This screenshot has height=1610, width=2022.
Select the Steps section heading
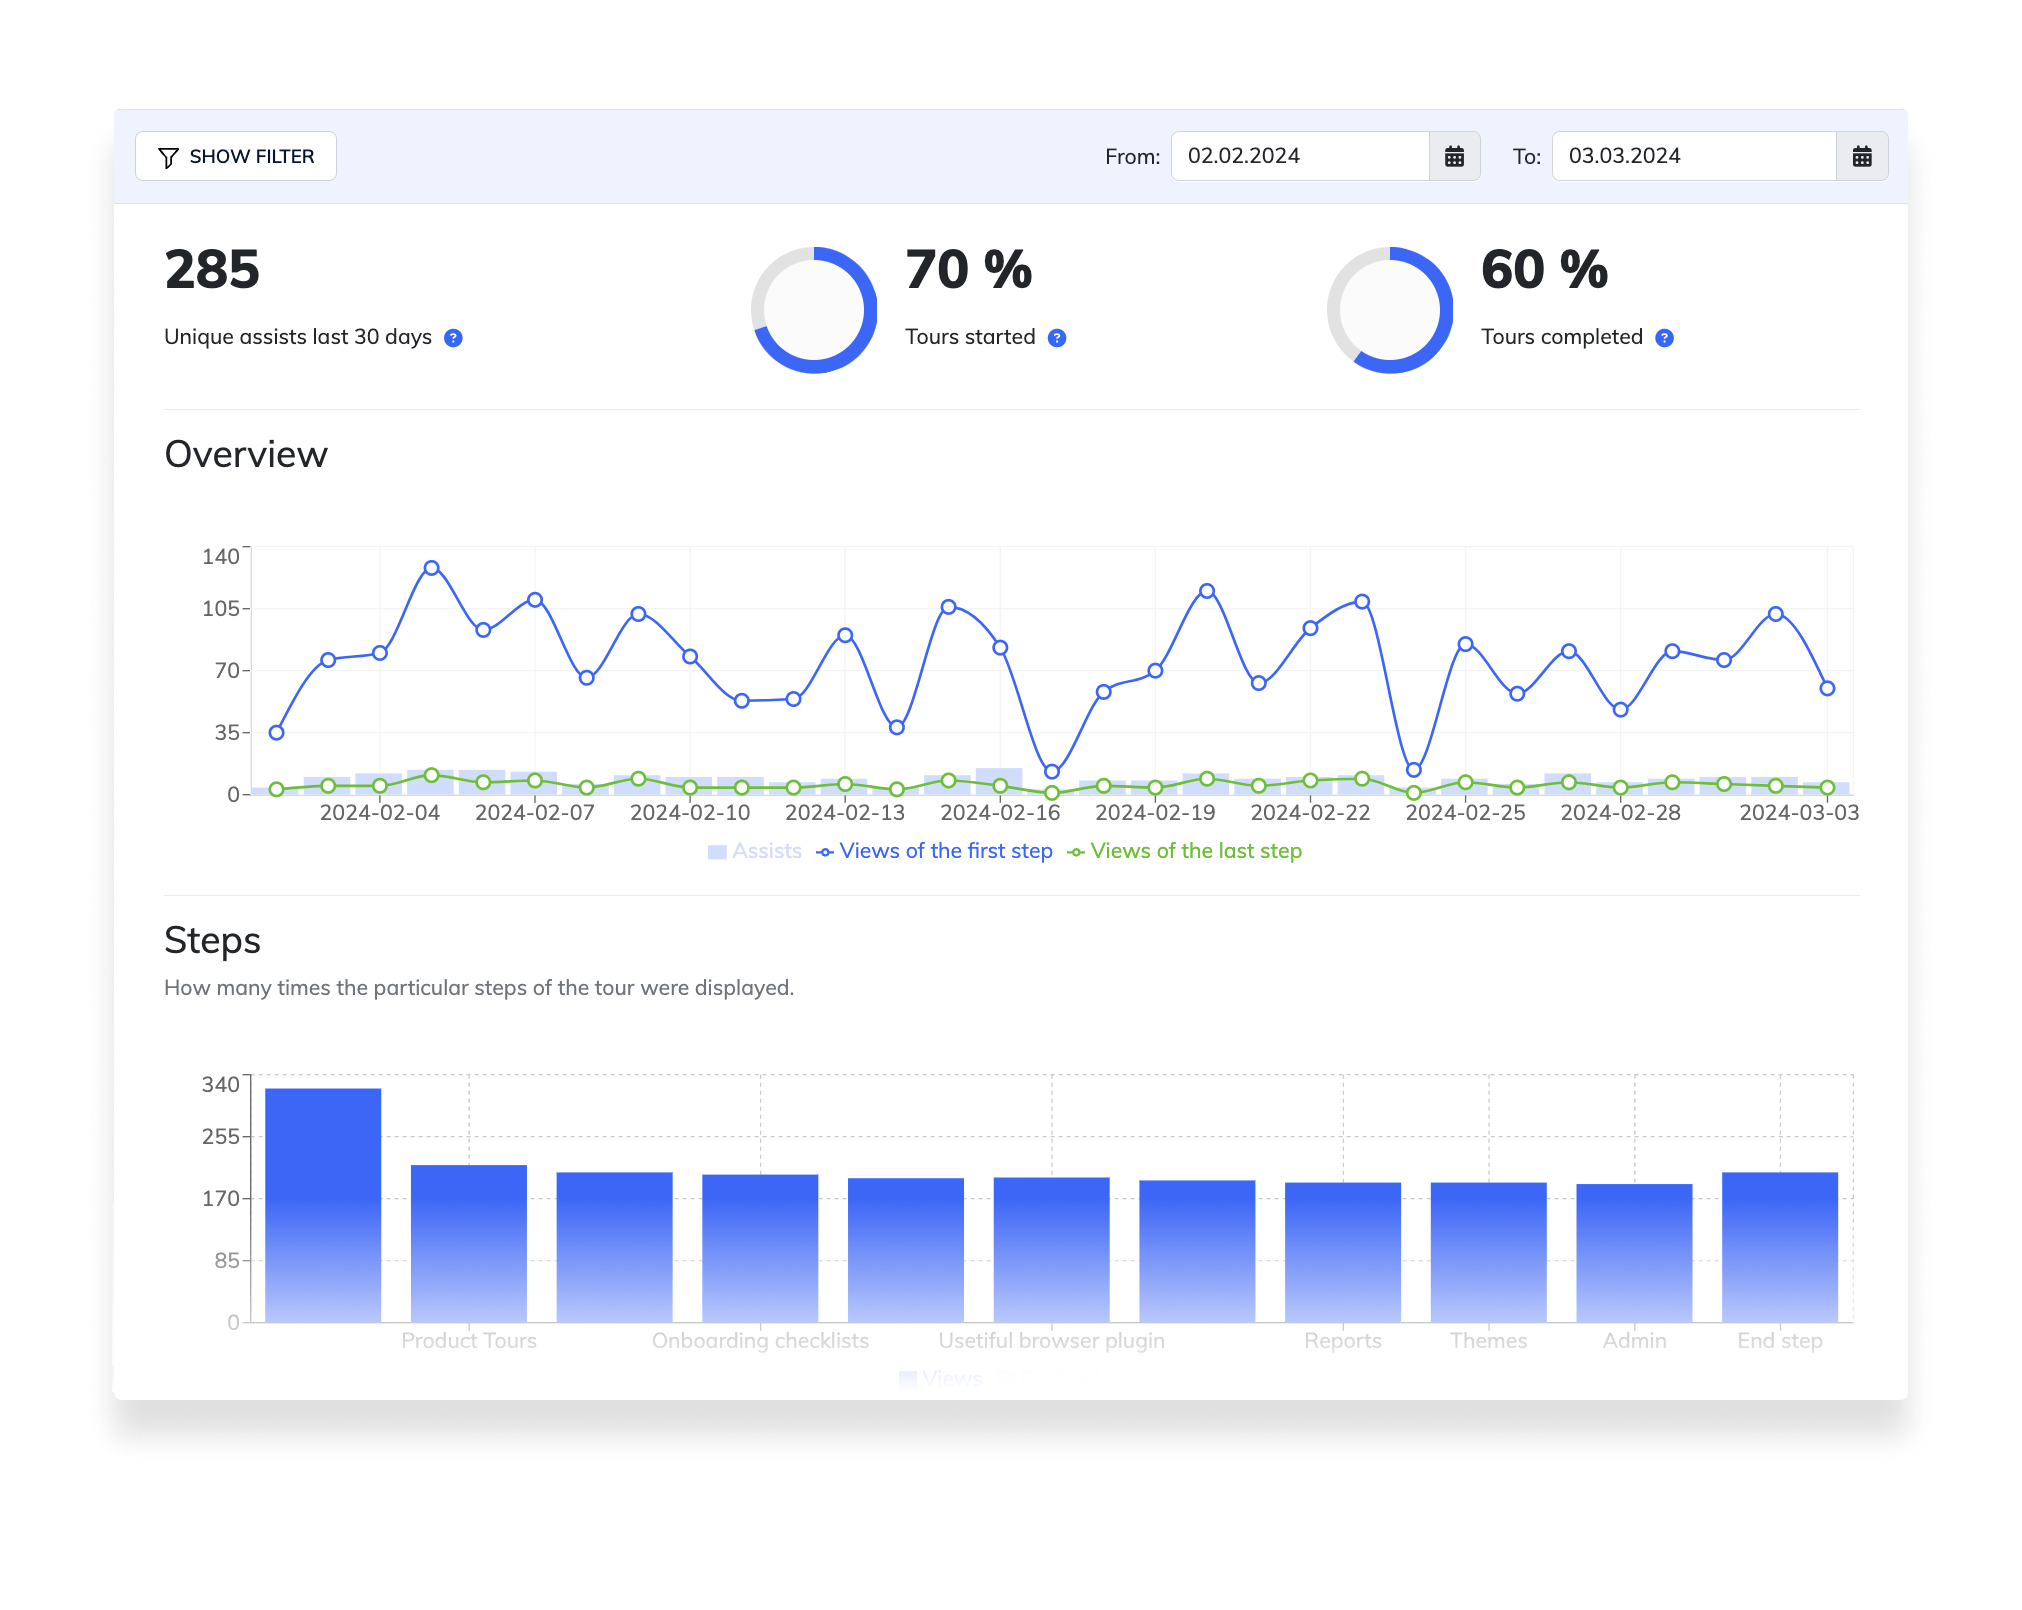pos(212,940)
